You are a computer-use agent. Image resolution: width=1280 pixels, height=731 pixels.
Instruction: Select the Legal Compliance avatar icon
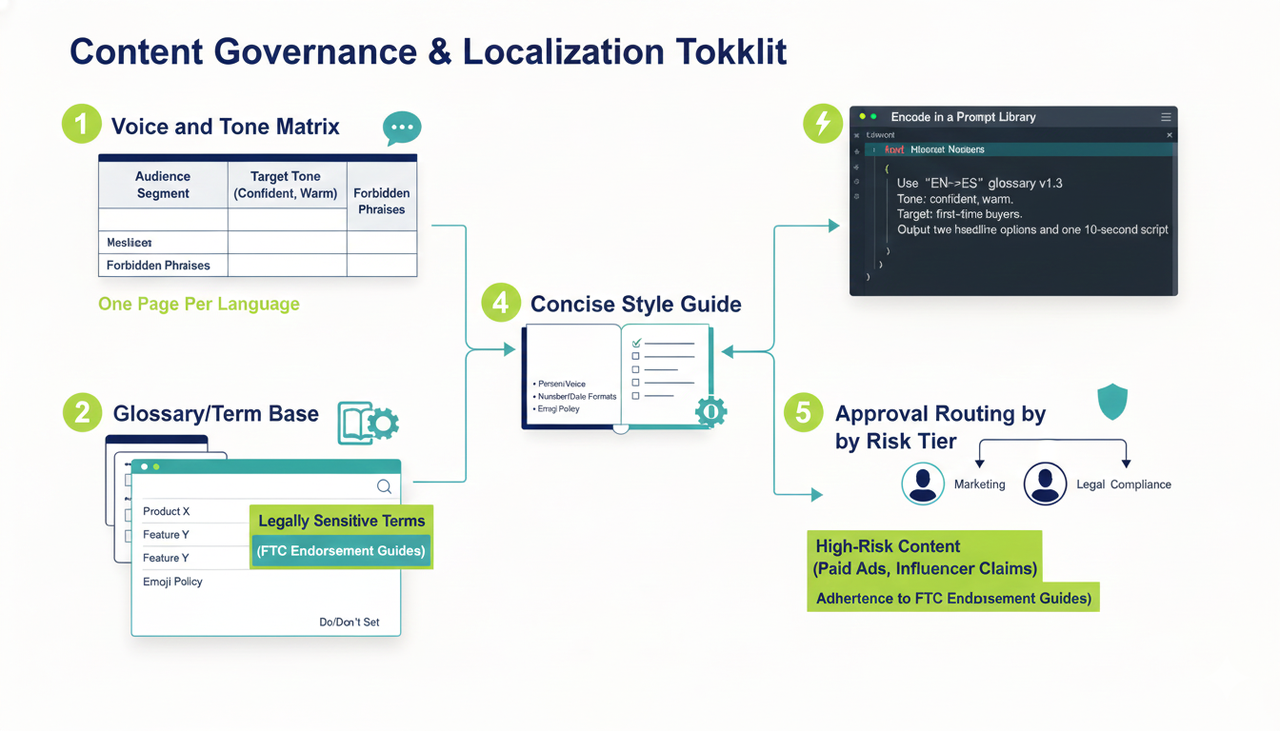(x=1045, y=484)
